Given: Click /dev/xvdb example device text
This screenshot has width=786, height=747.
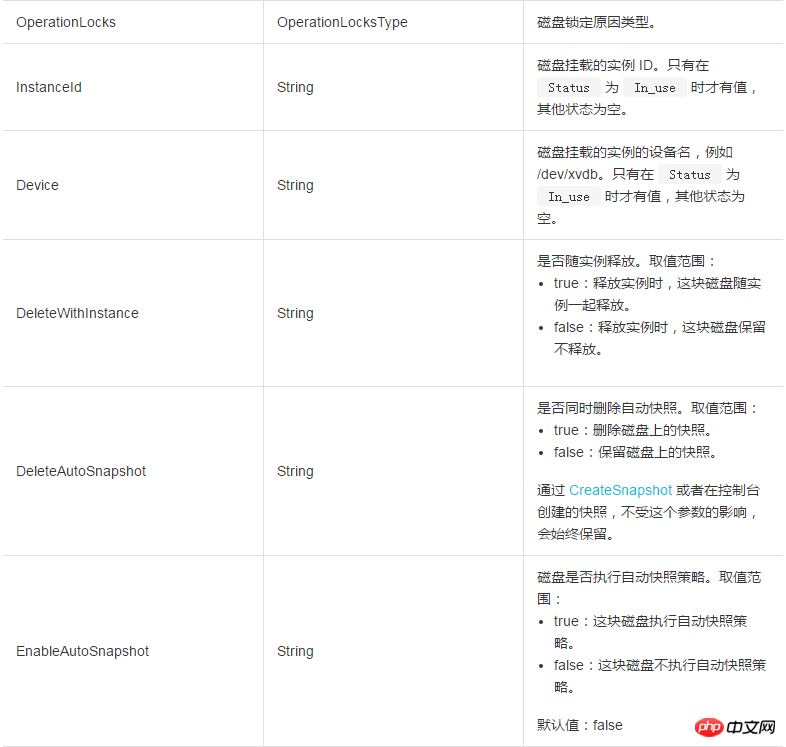Looking at the screenshot, I should (568, 174).
